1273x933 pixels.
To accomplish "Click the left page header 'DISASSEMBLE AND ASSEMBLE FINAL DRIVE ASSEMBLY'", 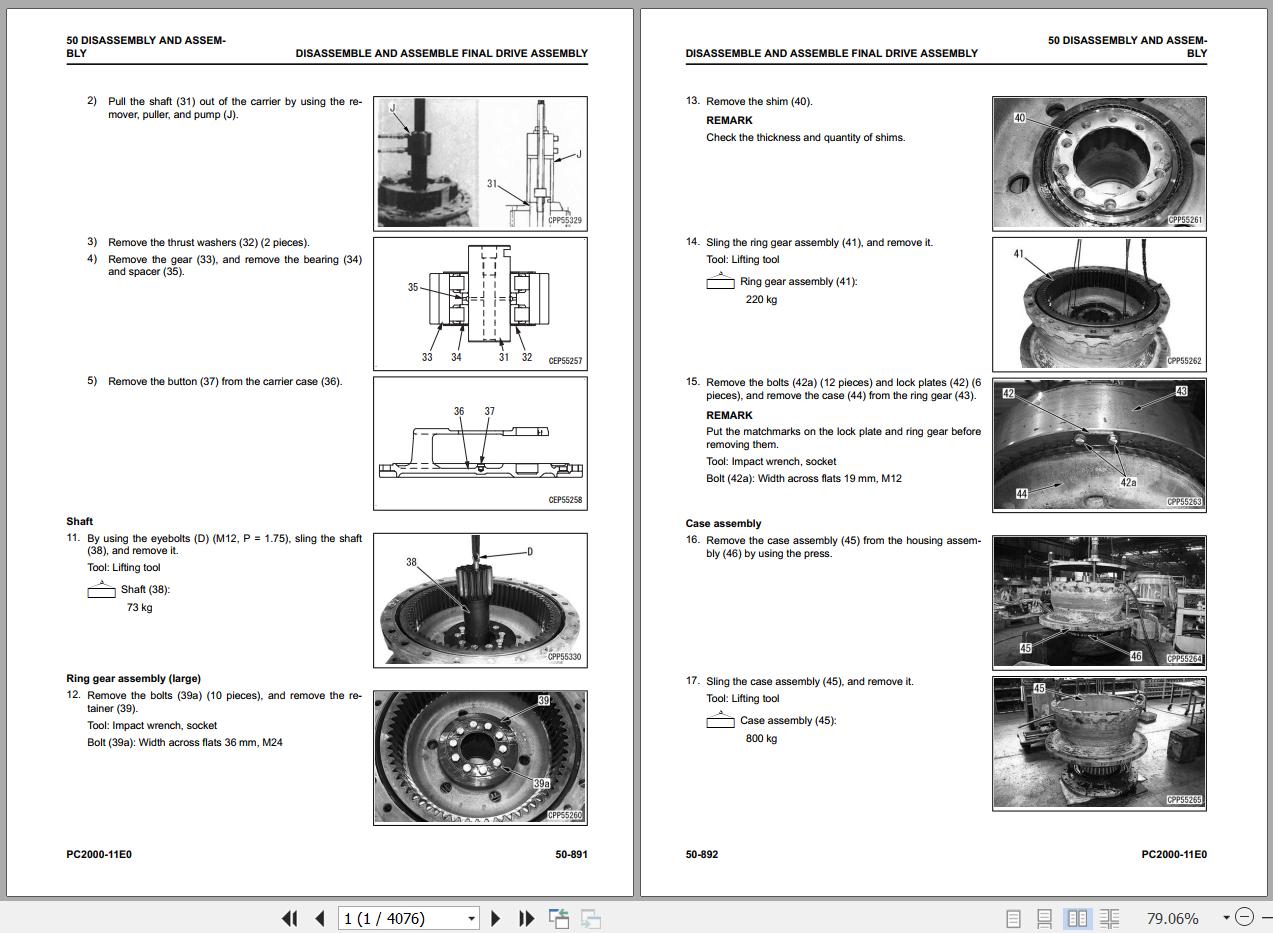I will (x=442, y=53).
